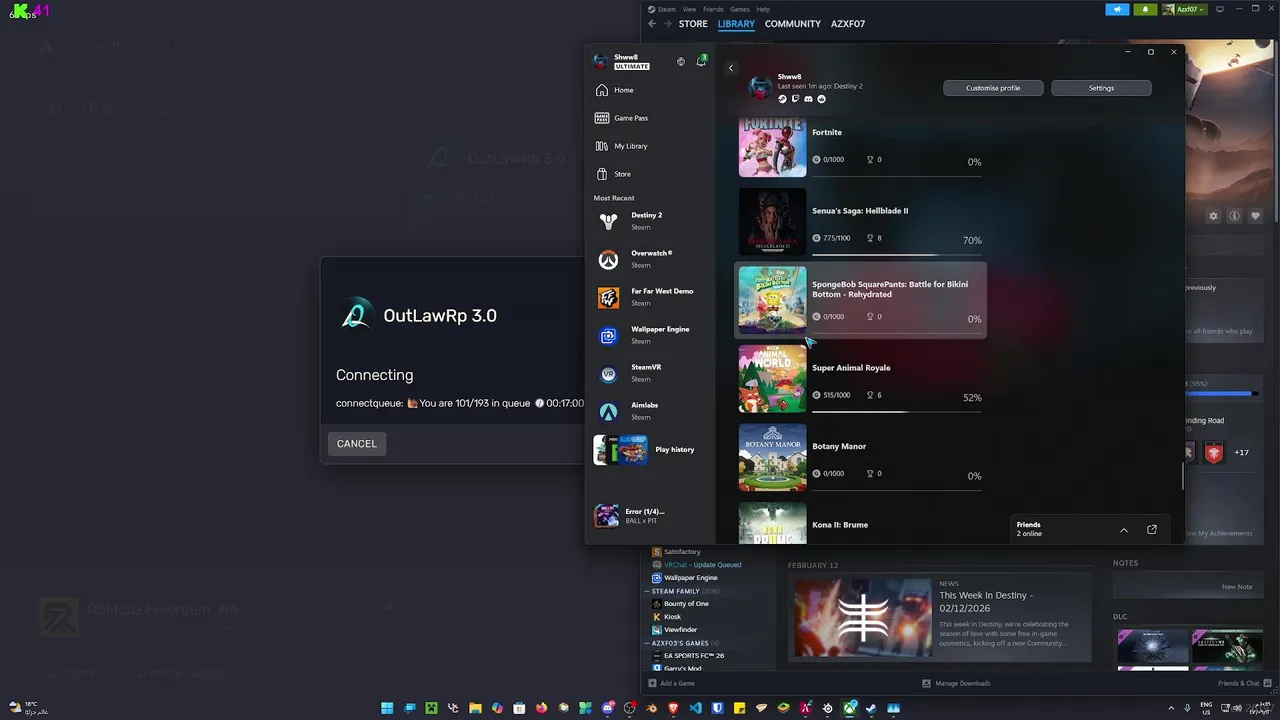Go back using the Xbox profile back arrow
This screenshot has width=1280, height=720.
[x=730, y=68]
